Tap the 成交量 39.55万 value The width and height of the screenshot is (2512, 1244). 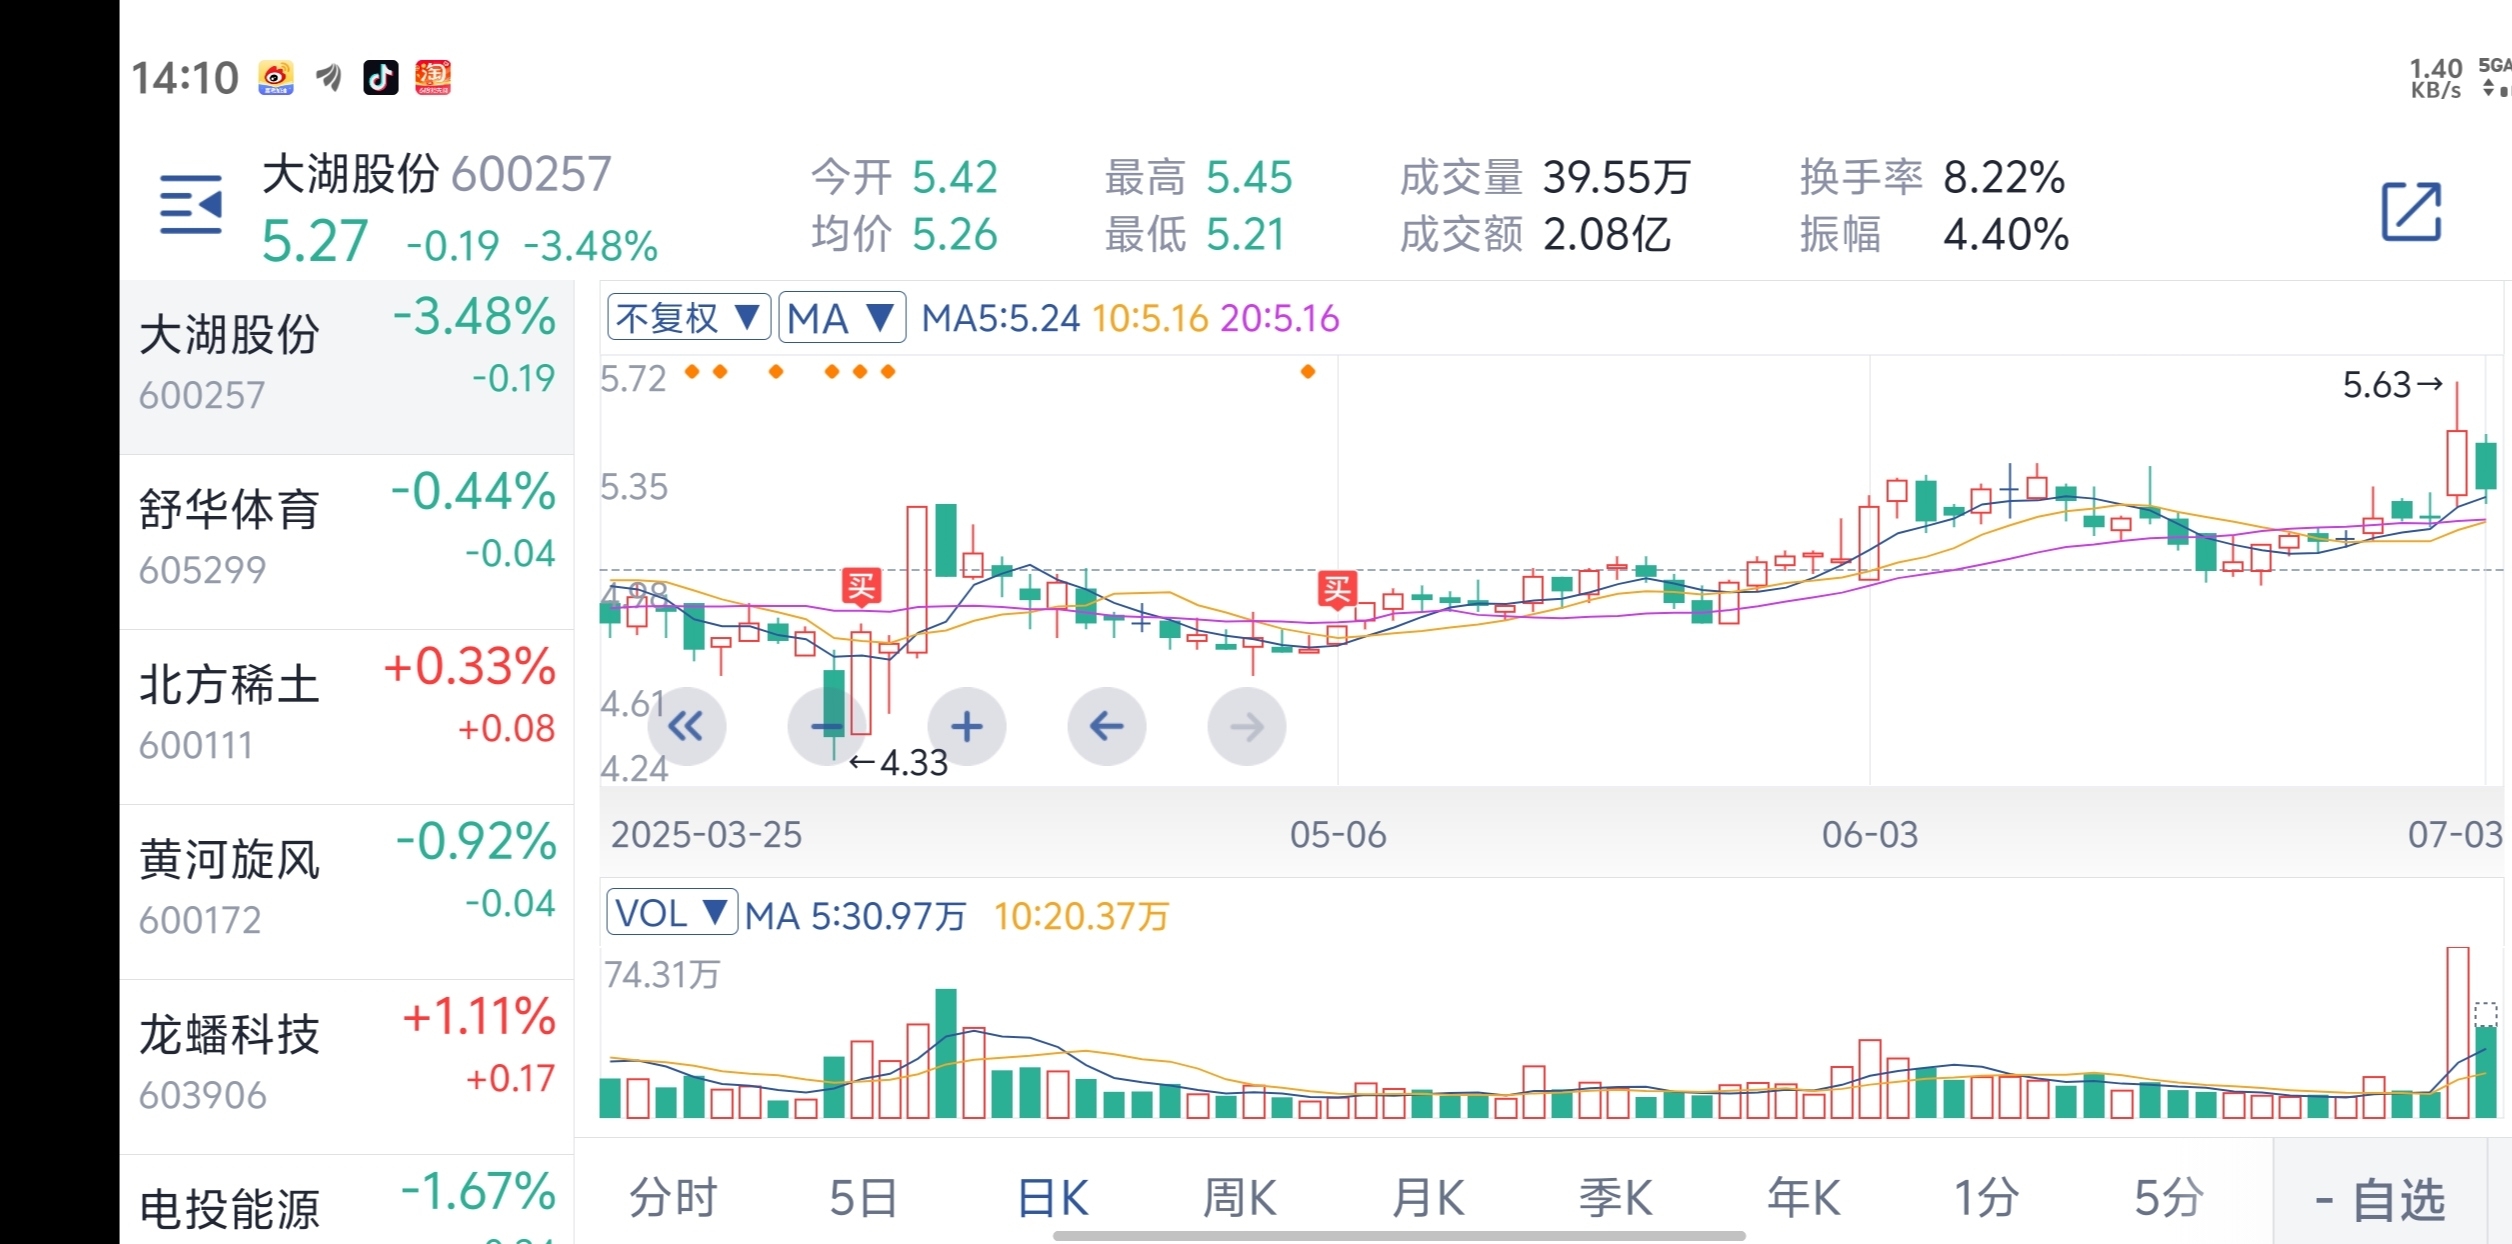pyautogui.click(x=1616, y=178)
